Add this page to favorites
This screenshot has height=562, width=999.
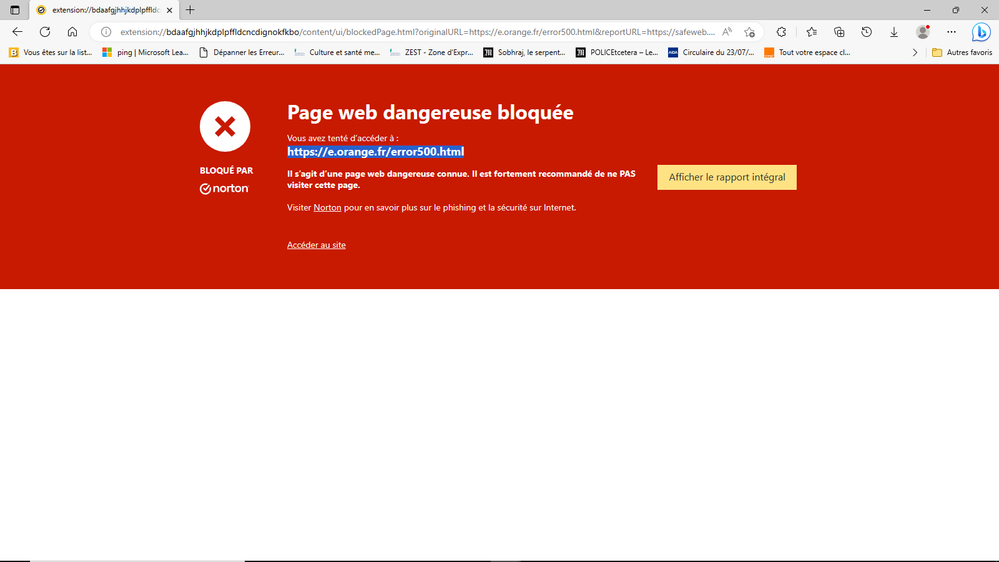[749, 32]
